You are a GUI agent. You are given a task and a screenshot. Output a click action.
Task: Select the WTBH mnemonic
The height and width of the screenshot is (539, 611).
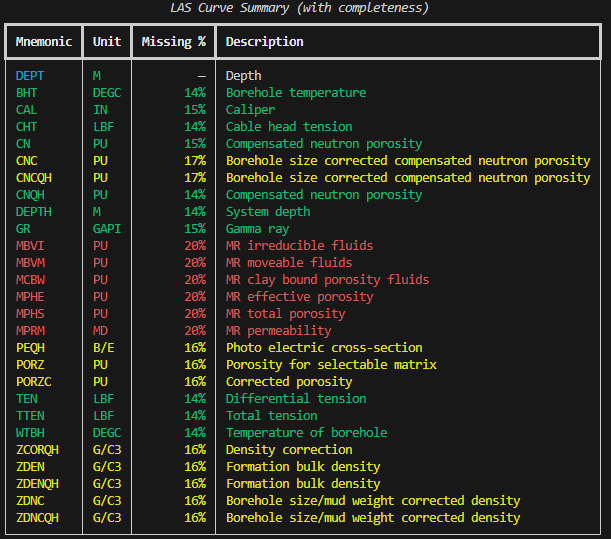tap(30, 433)
